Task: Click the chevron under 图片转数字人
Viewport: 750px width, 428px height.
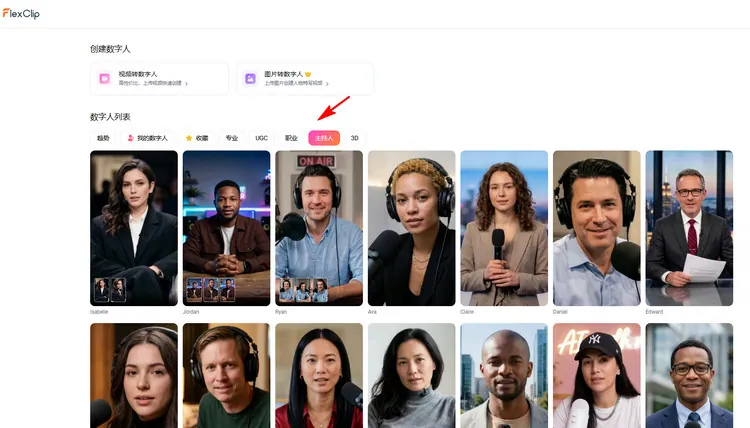Action: pos(327,84)
